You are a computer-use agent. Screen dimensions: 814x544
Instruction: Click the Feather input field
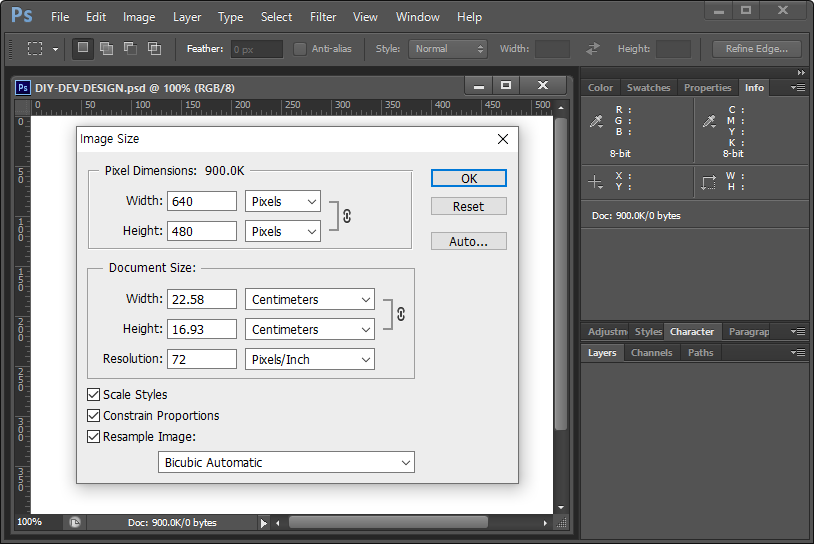256,49
